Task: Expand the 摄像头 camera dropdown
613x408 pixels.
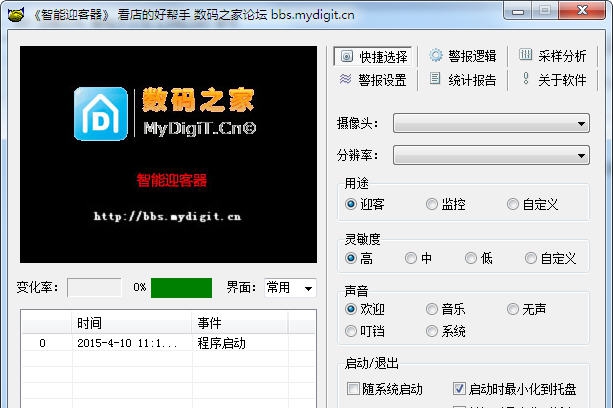Action: (x=491, y=123)
